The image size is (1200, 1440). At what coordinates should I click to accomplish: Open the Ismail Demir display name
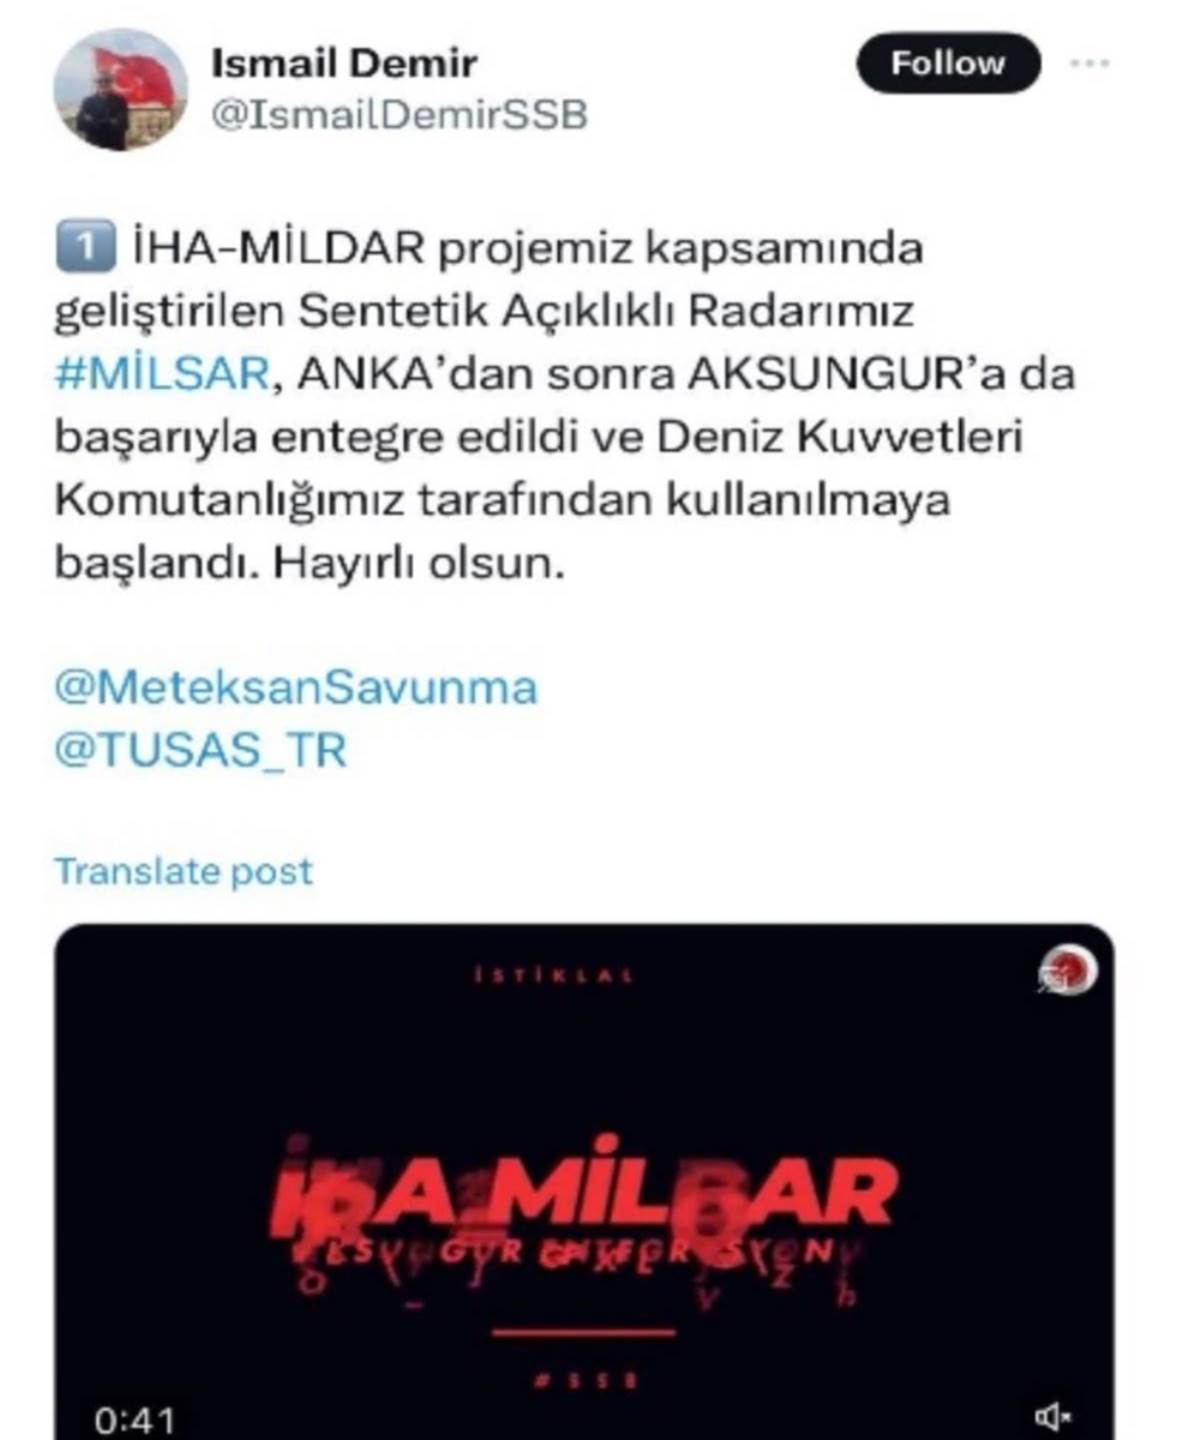point(344,63)
